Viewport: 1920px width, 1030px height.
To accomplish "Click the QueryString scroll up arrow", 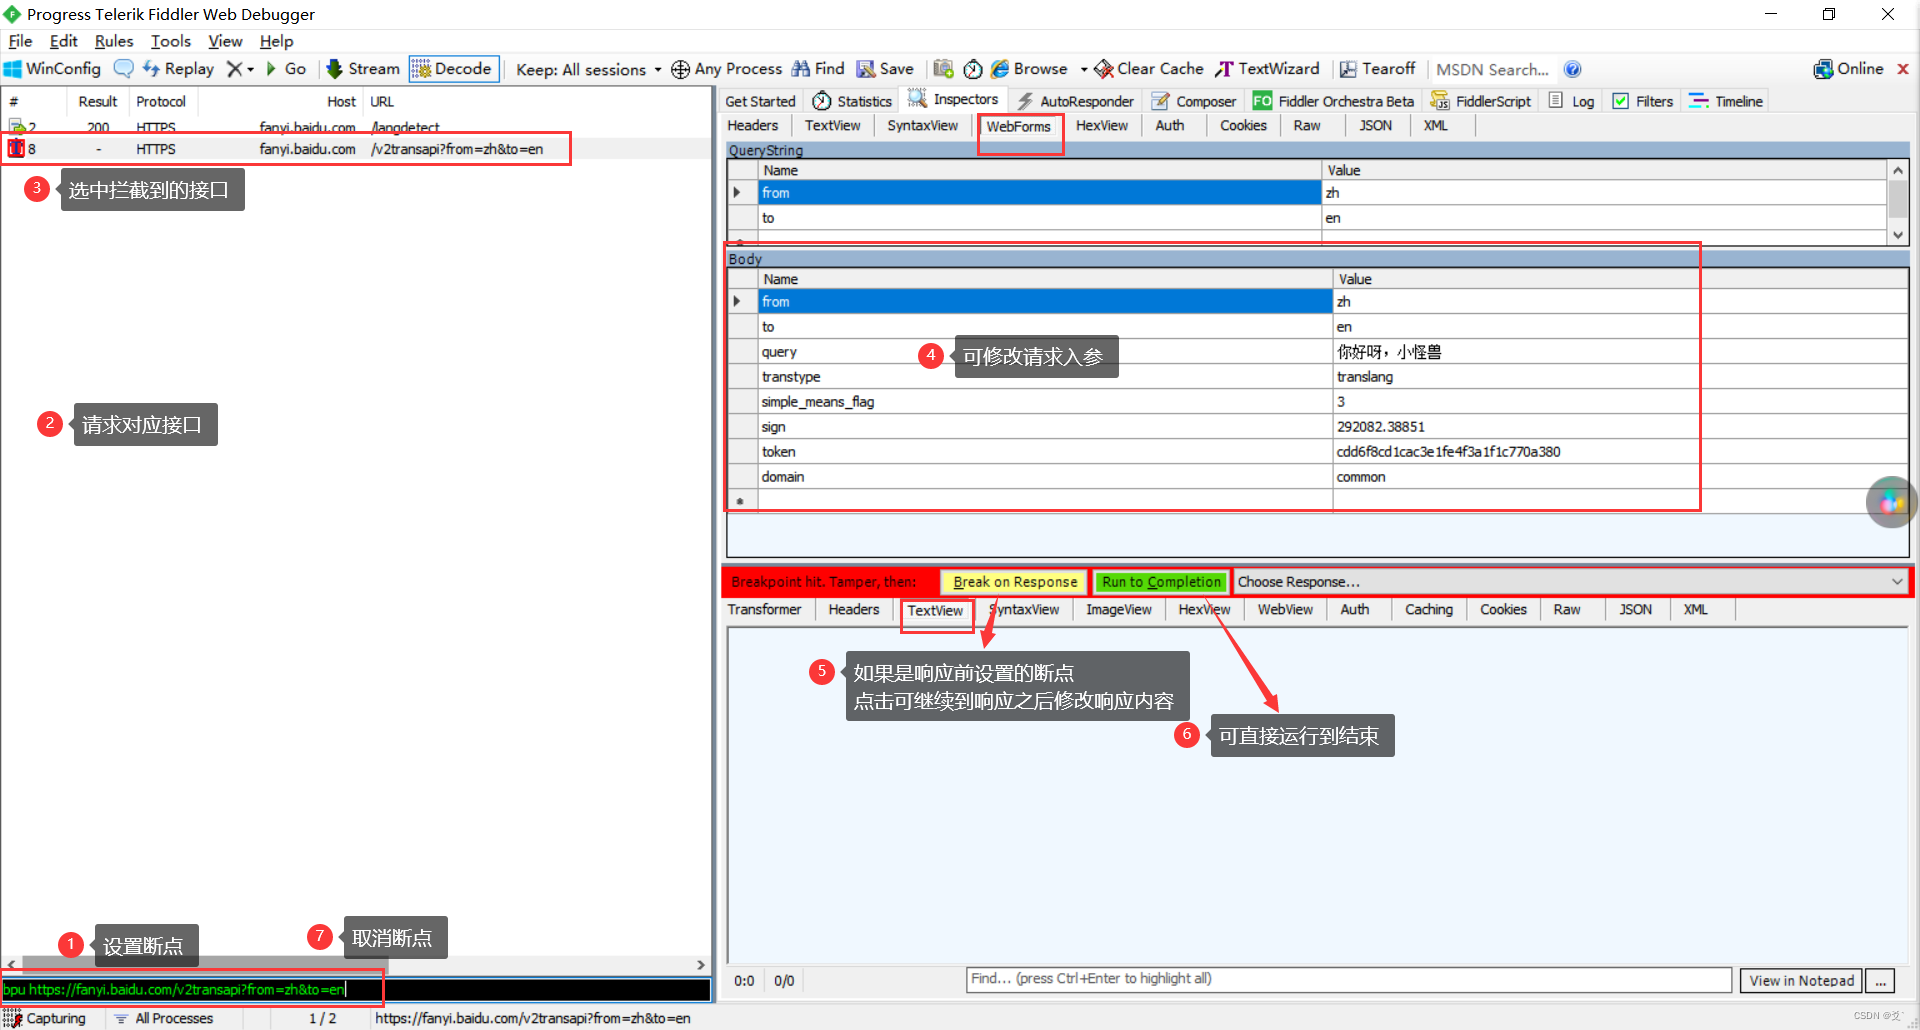I will point(1897,170).
